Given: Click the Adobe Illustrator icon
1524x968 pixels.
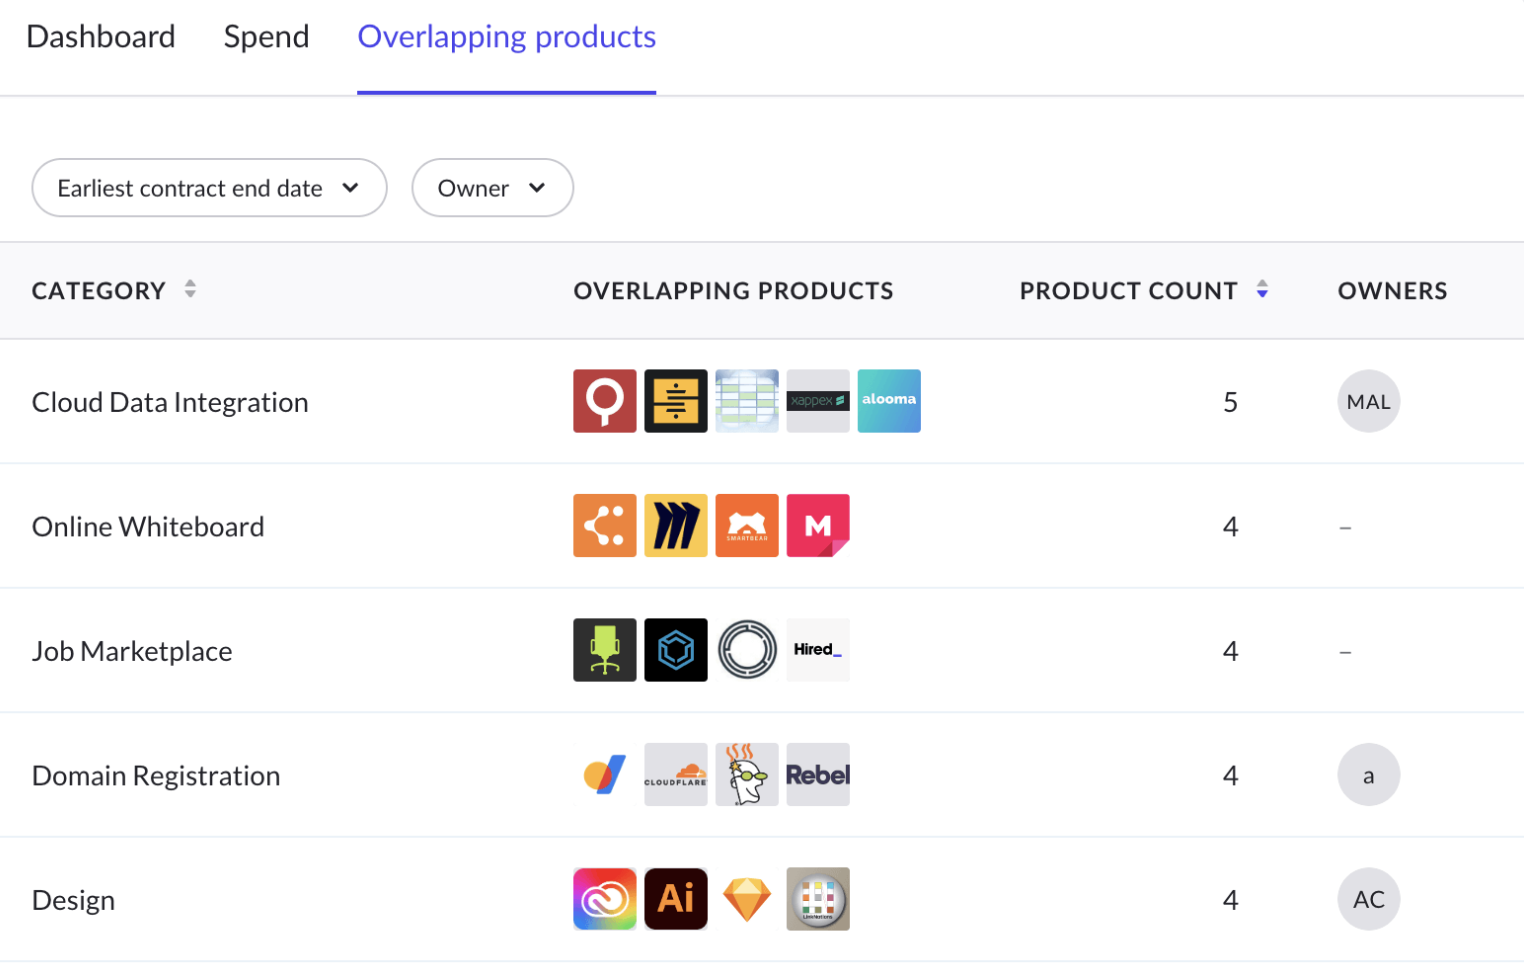Looking at the screenshot, I should (675, 899).
